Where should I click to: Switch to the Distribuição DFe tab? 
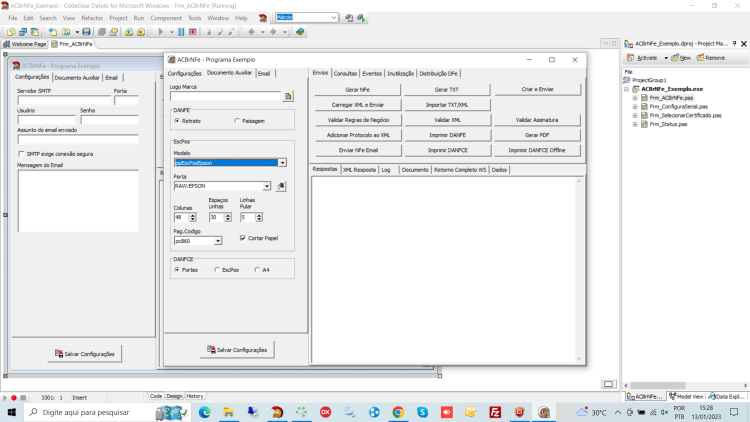439,74
